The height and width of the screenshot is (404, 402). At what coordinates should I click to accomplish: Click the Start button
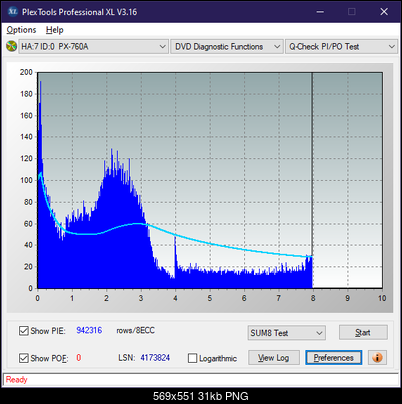(x=363, y=332)
